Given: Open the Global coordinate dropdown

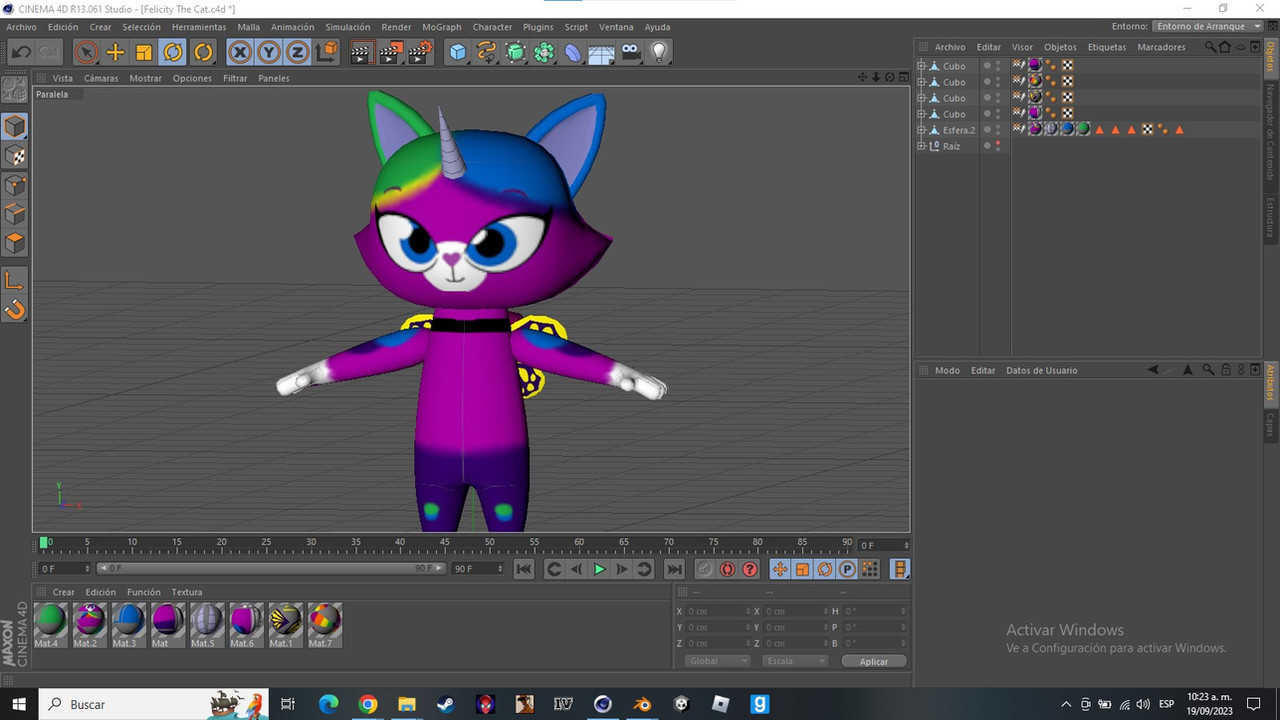Looking at the screenshot, I should point(717,661).
